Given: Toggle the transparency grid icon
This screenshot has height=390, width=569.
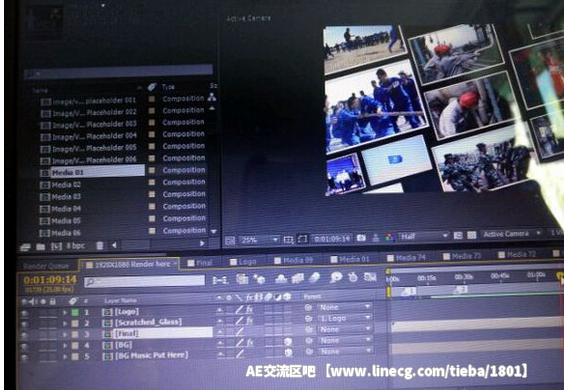Looking at the screenshot, I should (x=471, y=235).
